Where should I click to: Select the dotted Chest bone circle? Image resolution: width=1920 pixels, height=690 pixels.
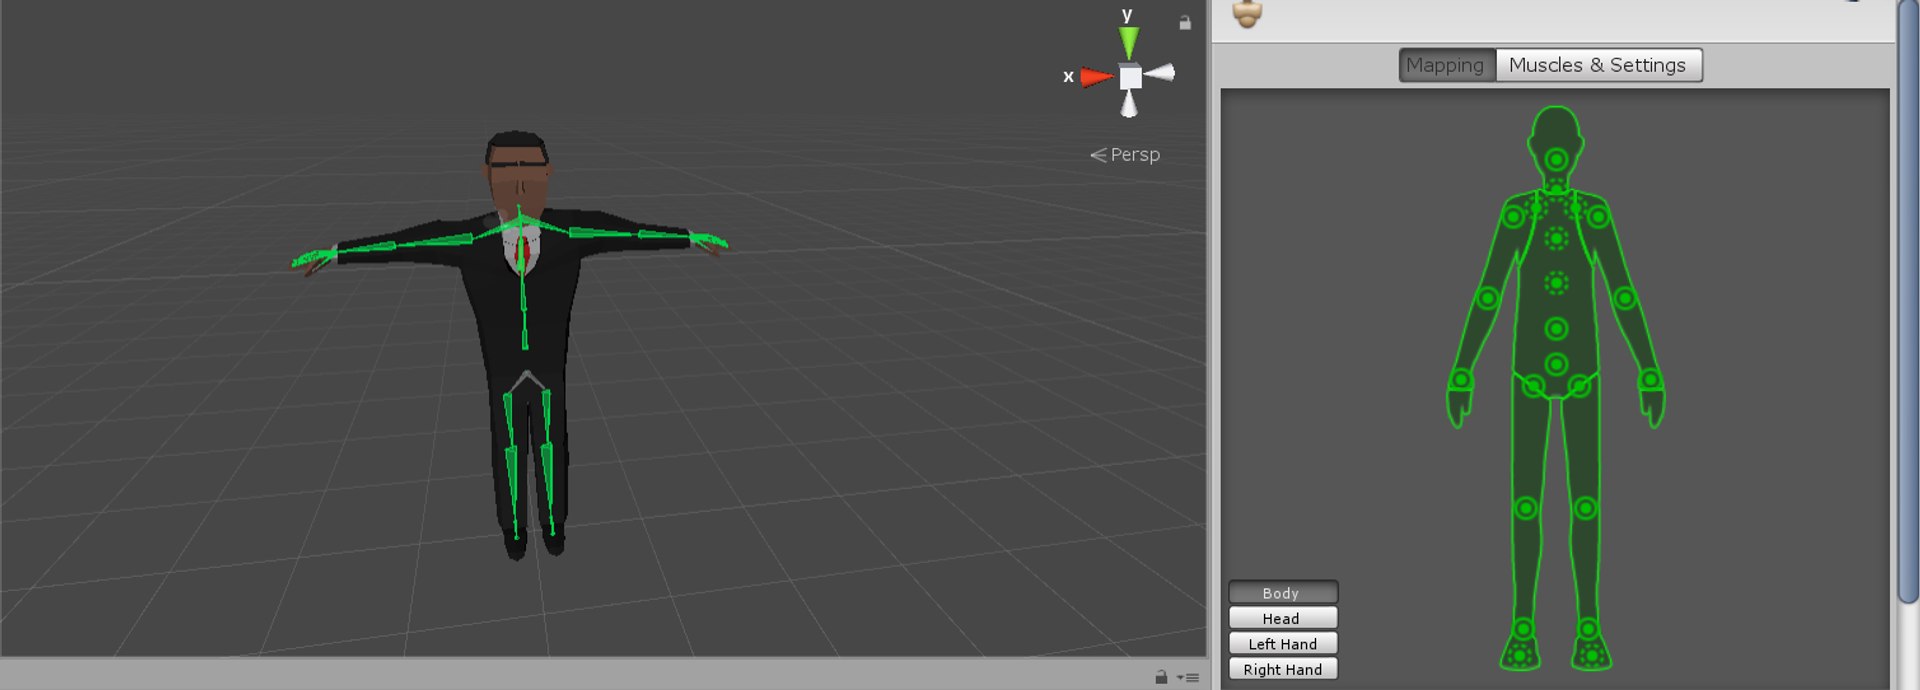click(x=1556, y=283)
